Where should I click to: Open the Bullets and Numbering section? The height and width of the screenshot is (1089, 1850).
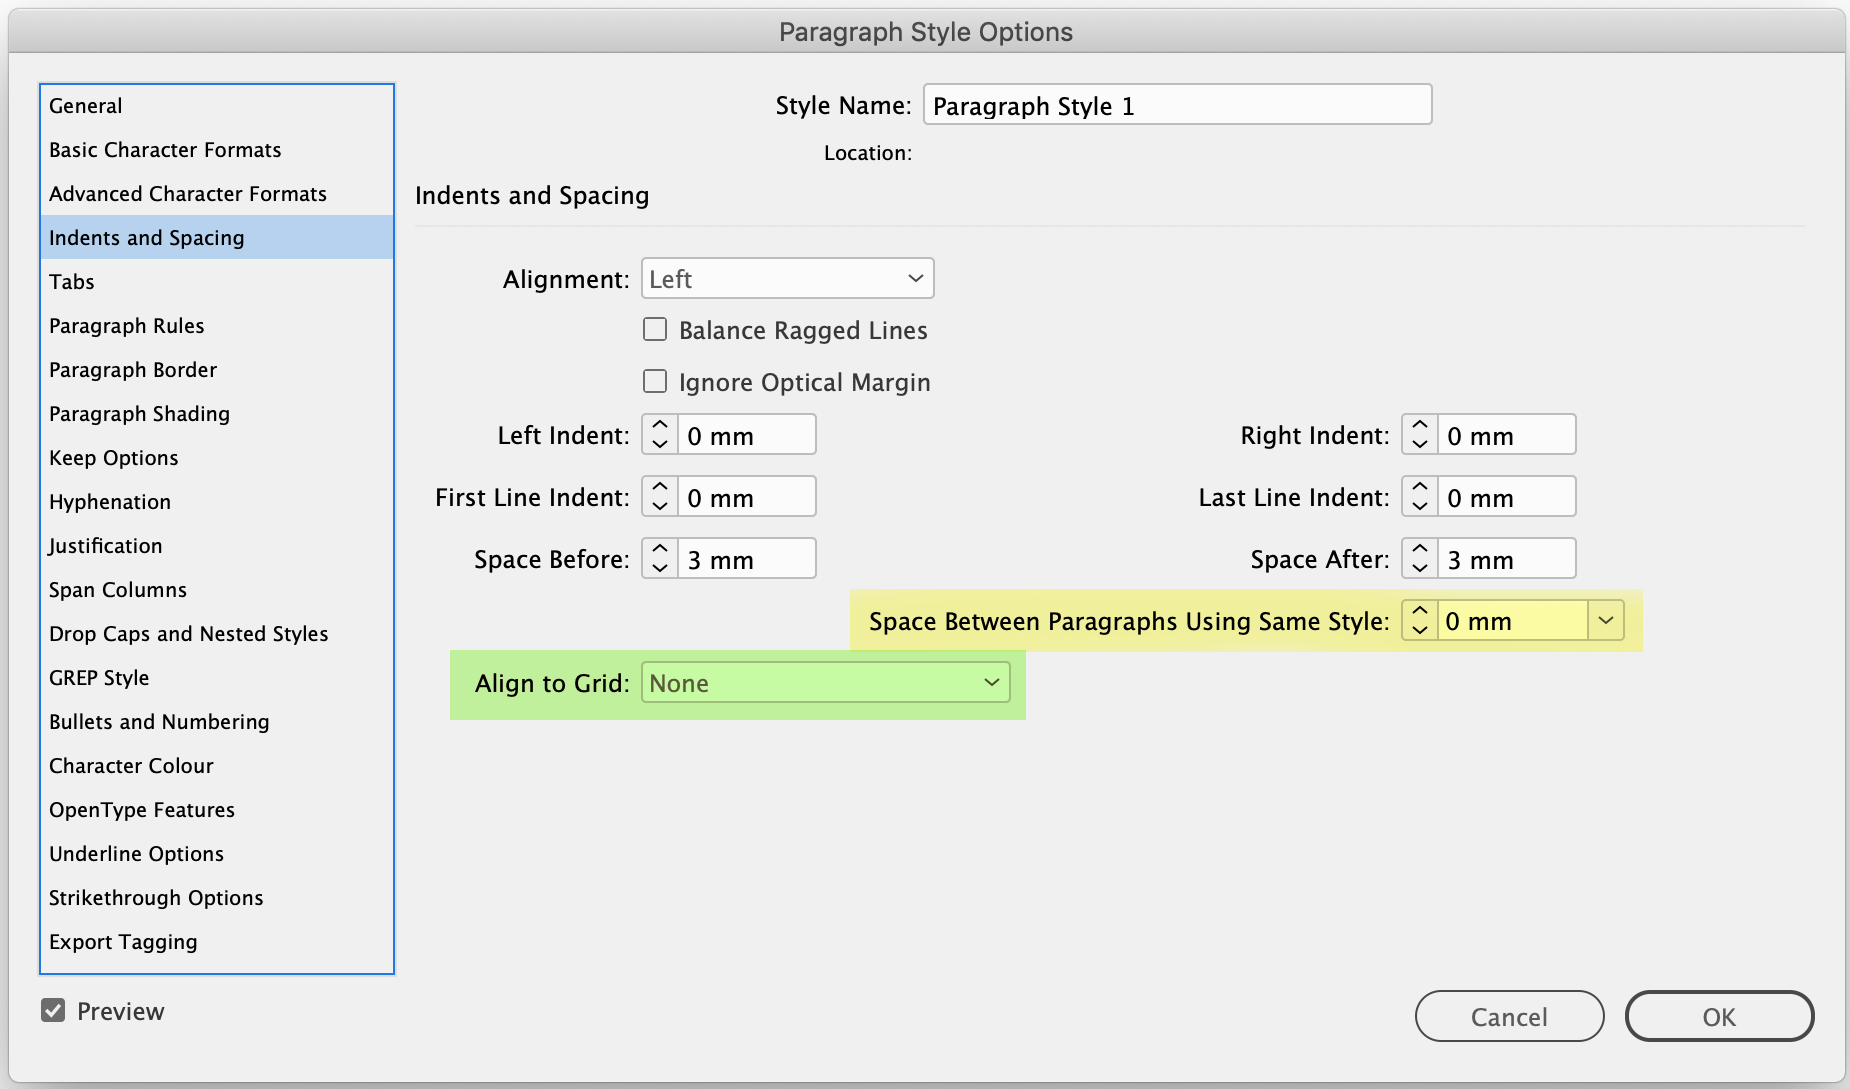[x=158, y=721]
